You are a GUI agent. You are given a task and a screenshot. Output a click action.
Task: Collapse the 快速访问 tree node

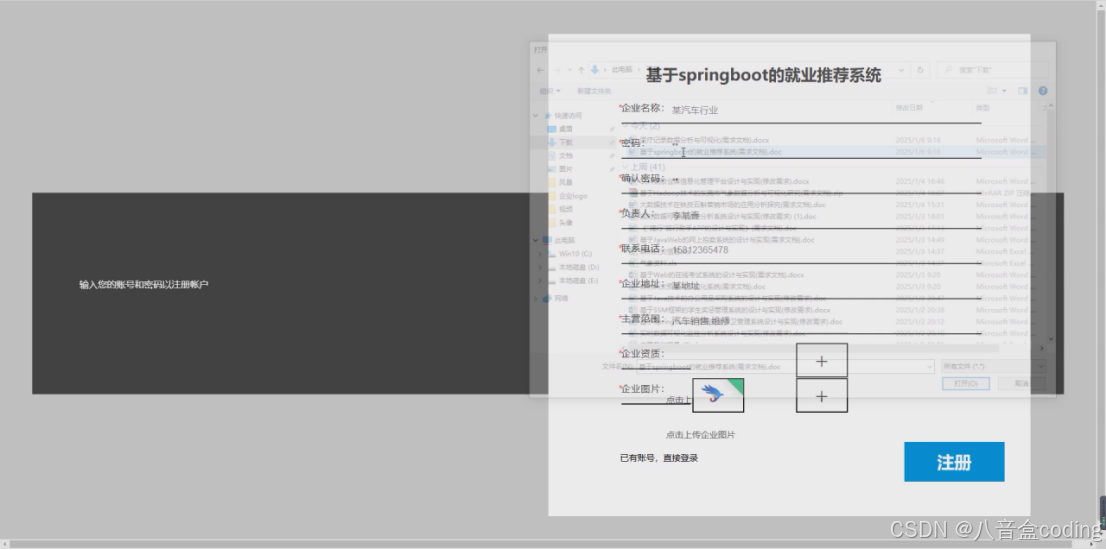point(536,116)
